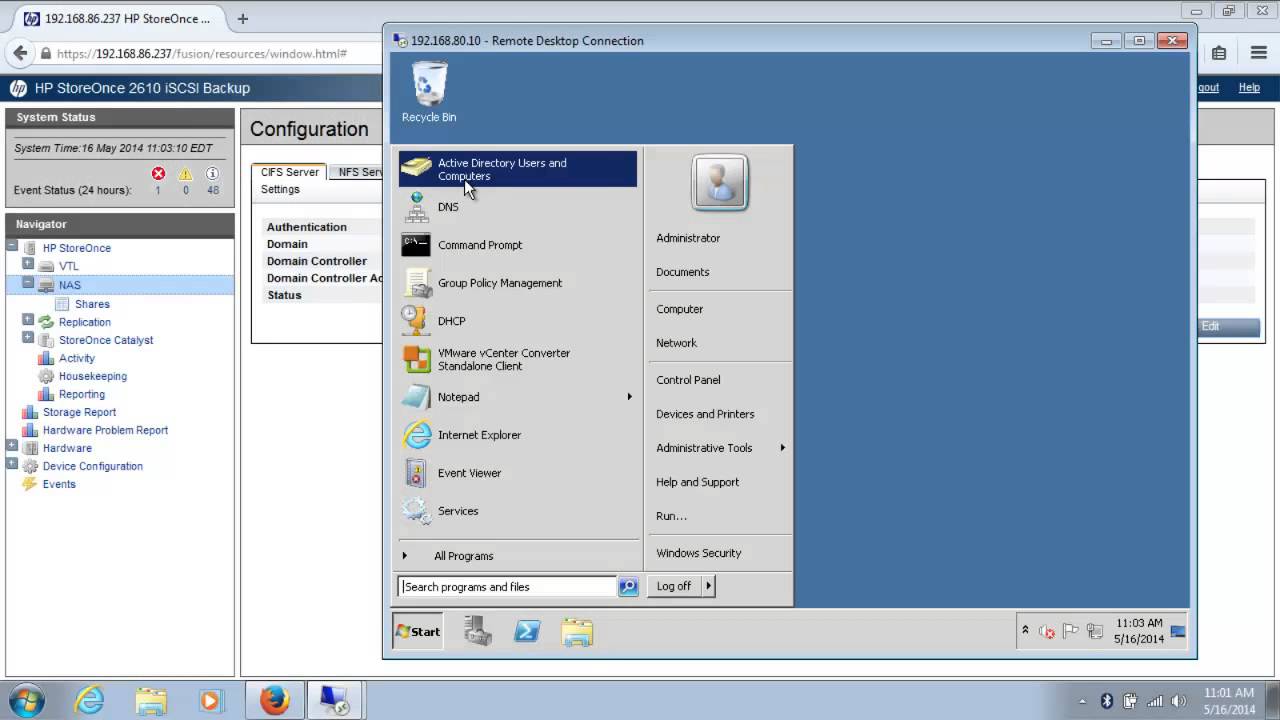Viewport: 1280px width, 720px height.
Task: Open the Firefox hamburger menu
Action: point(1259,53)
